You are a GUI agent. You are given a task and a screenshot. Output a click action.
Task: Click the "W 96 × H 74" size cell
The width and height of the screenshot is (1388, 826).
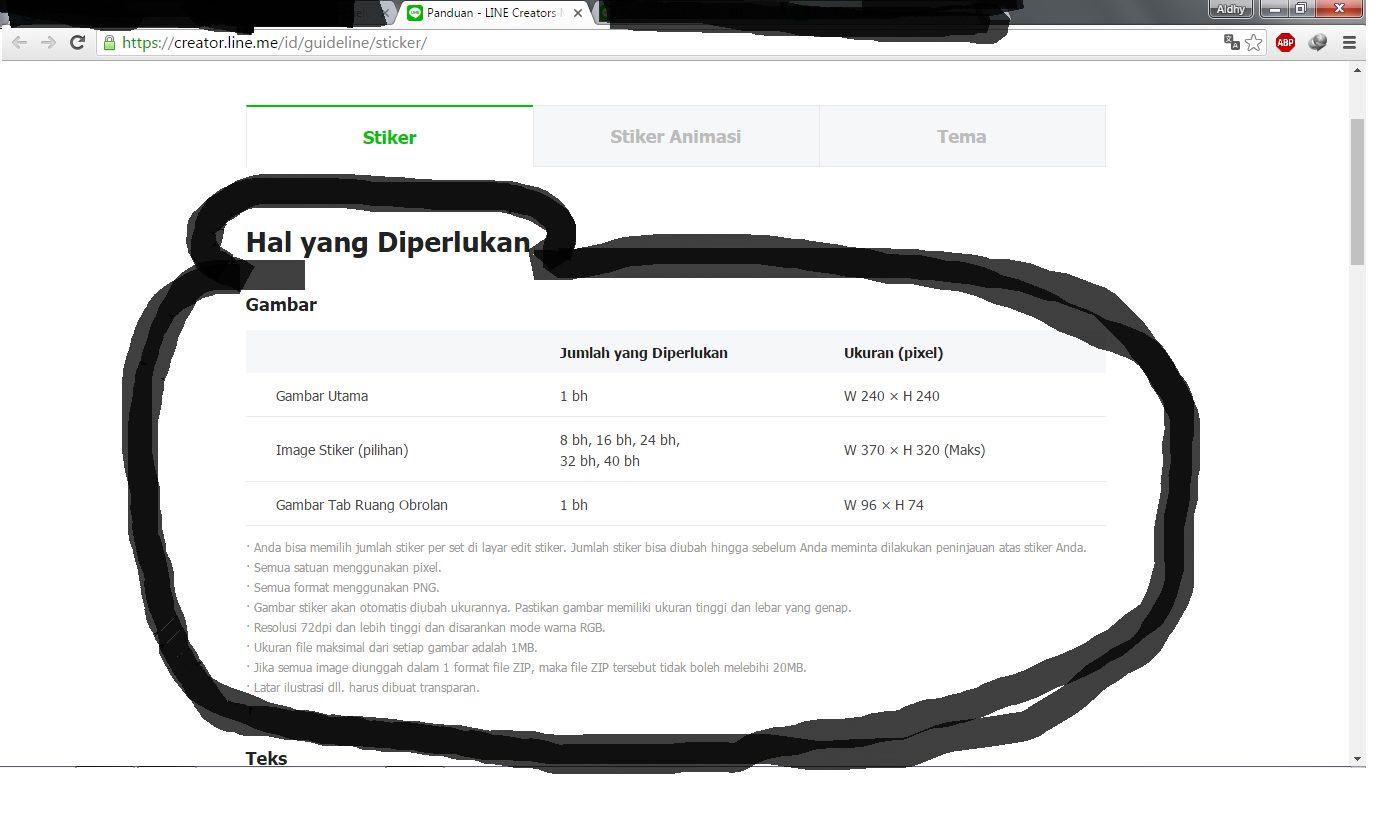[x=884, y=505]
